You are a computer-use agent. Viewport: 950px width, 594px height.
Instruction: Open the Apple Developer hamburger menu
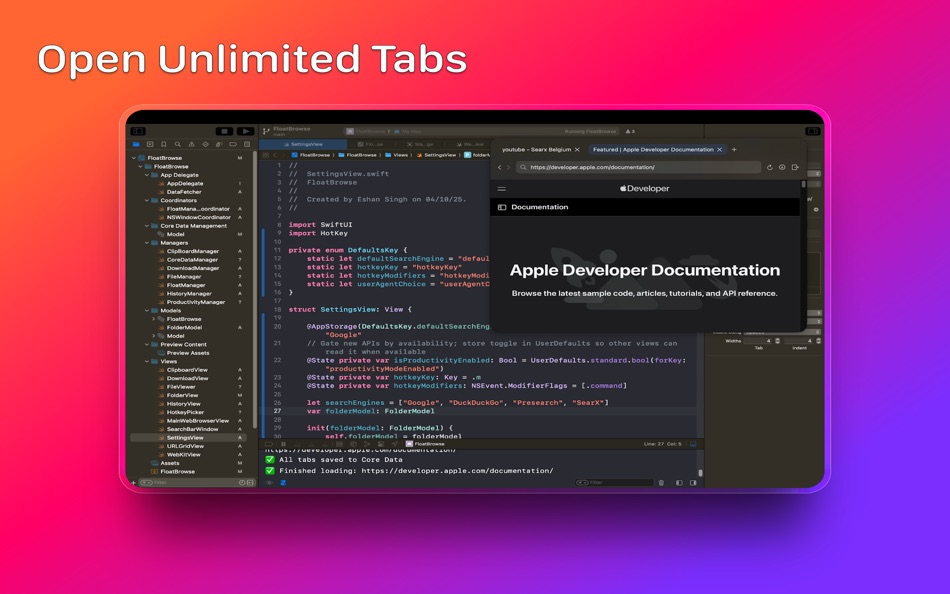(x=502, y=189)
